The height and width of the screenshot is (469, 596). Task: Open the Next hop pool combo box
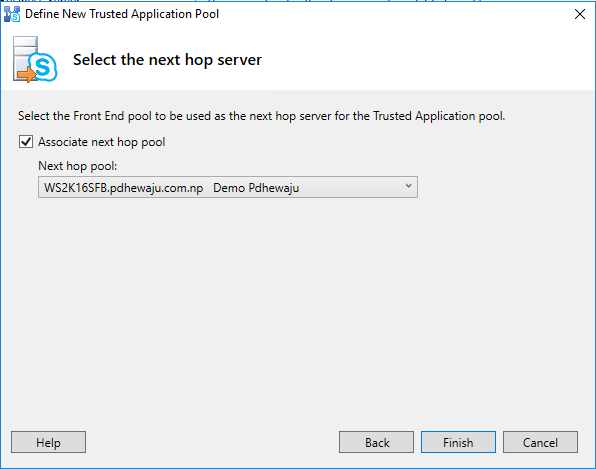click(x=228, y=187)
